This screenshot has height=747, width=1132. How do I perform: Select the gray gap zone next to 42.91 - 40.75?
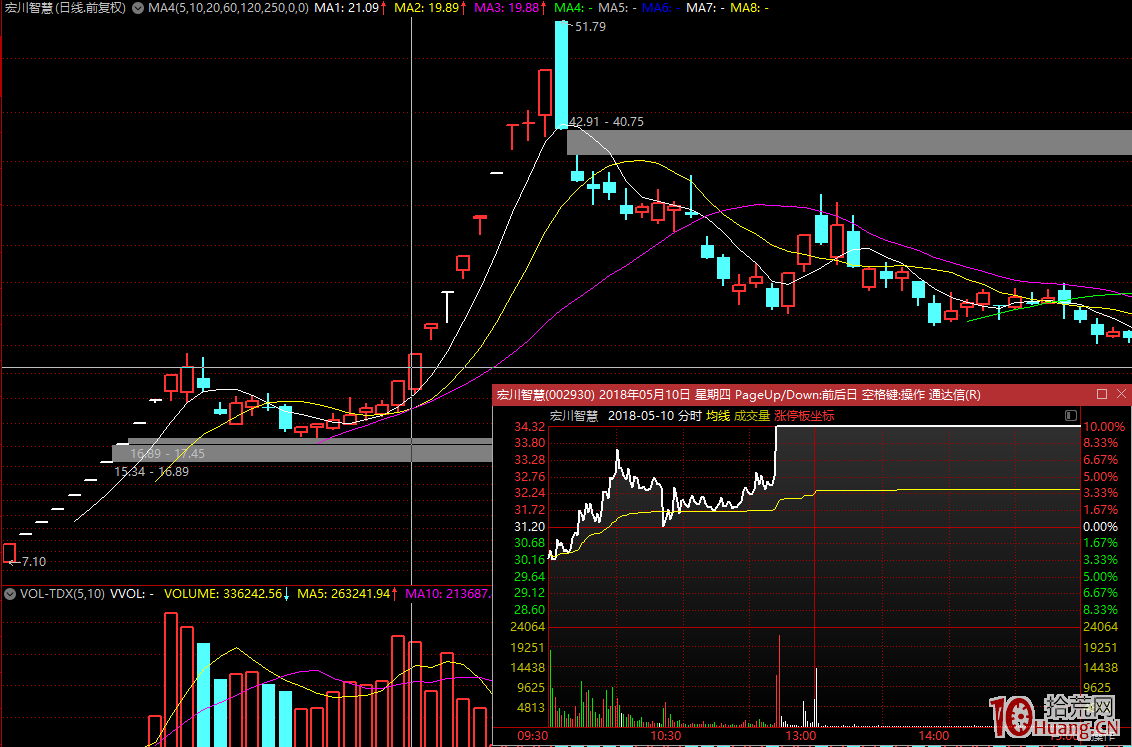click(x=849, y=142)
